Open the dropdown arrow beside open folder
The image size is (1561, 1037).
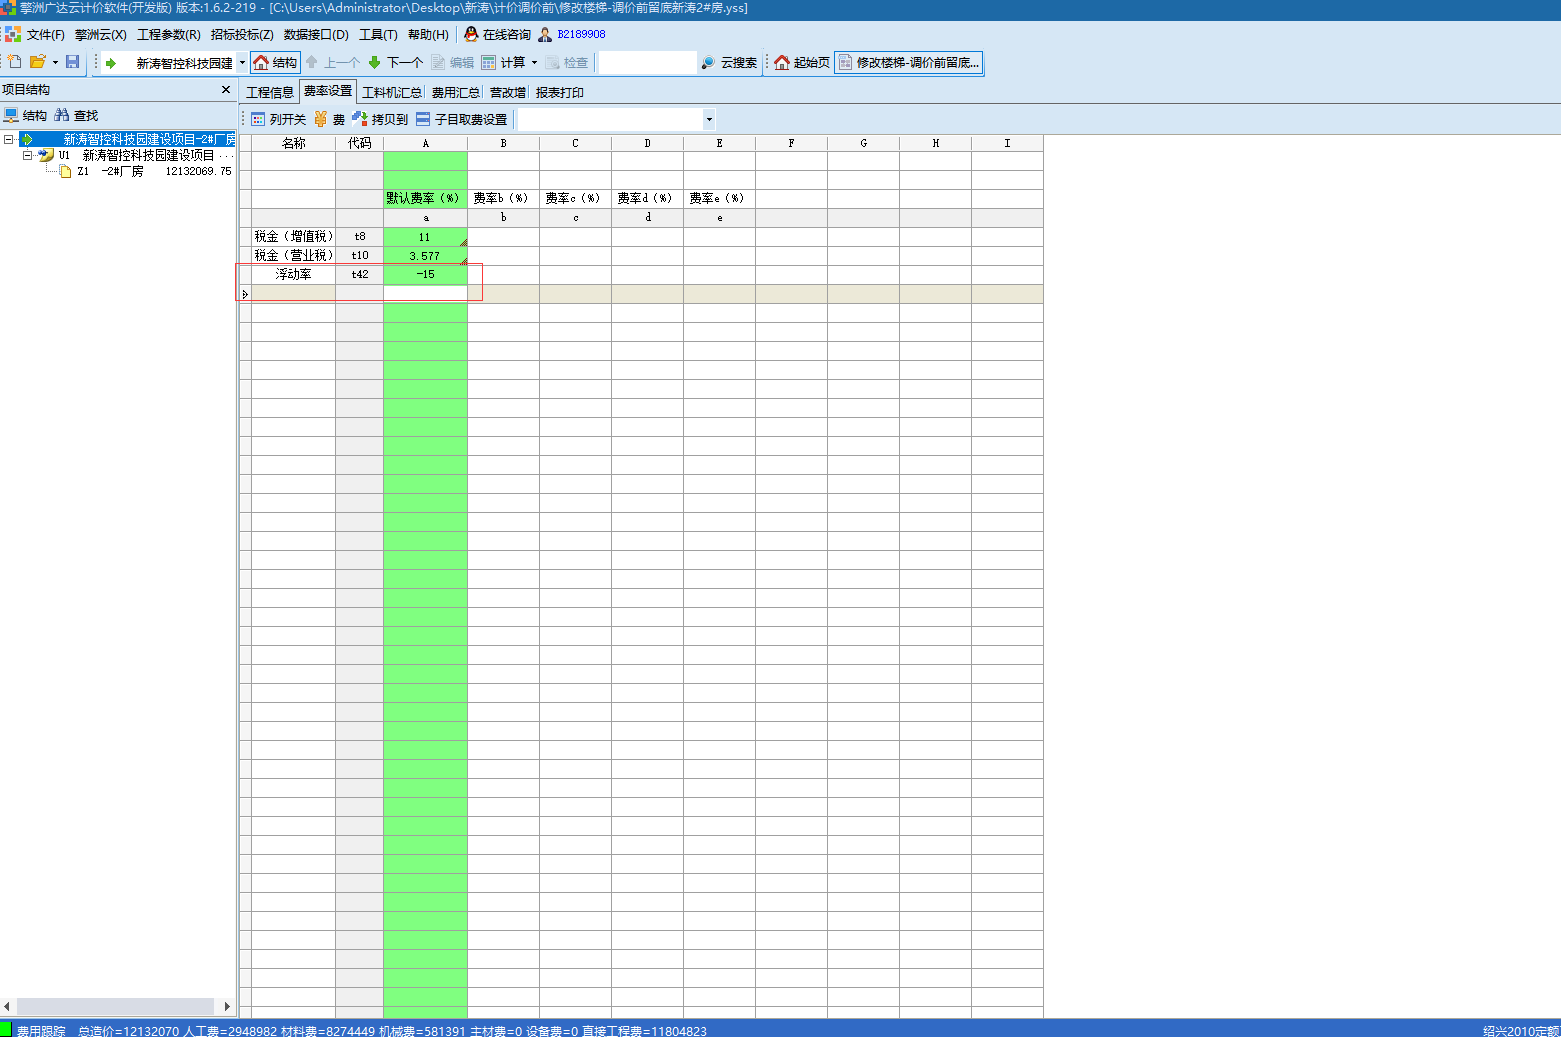(55, 62)
